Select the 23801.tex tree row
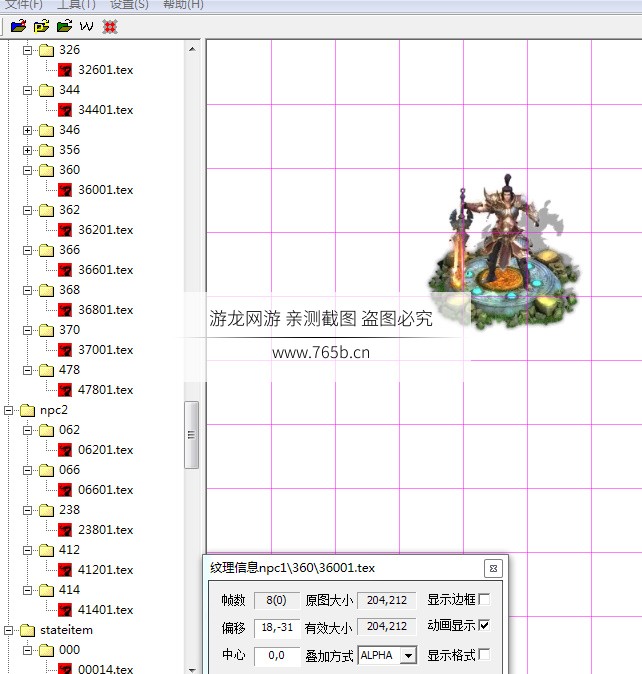 (97, 530)
